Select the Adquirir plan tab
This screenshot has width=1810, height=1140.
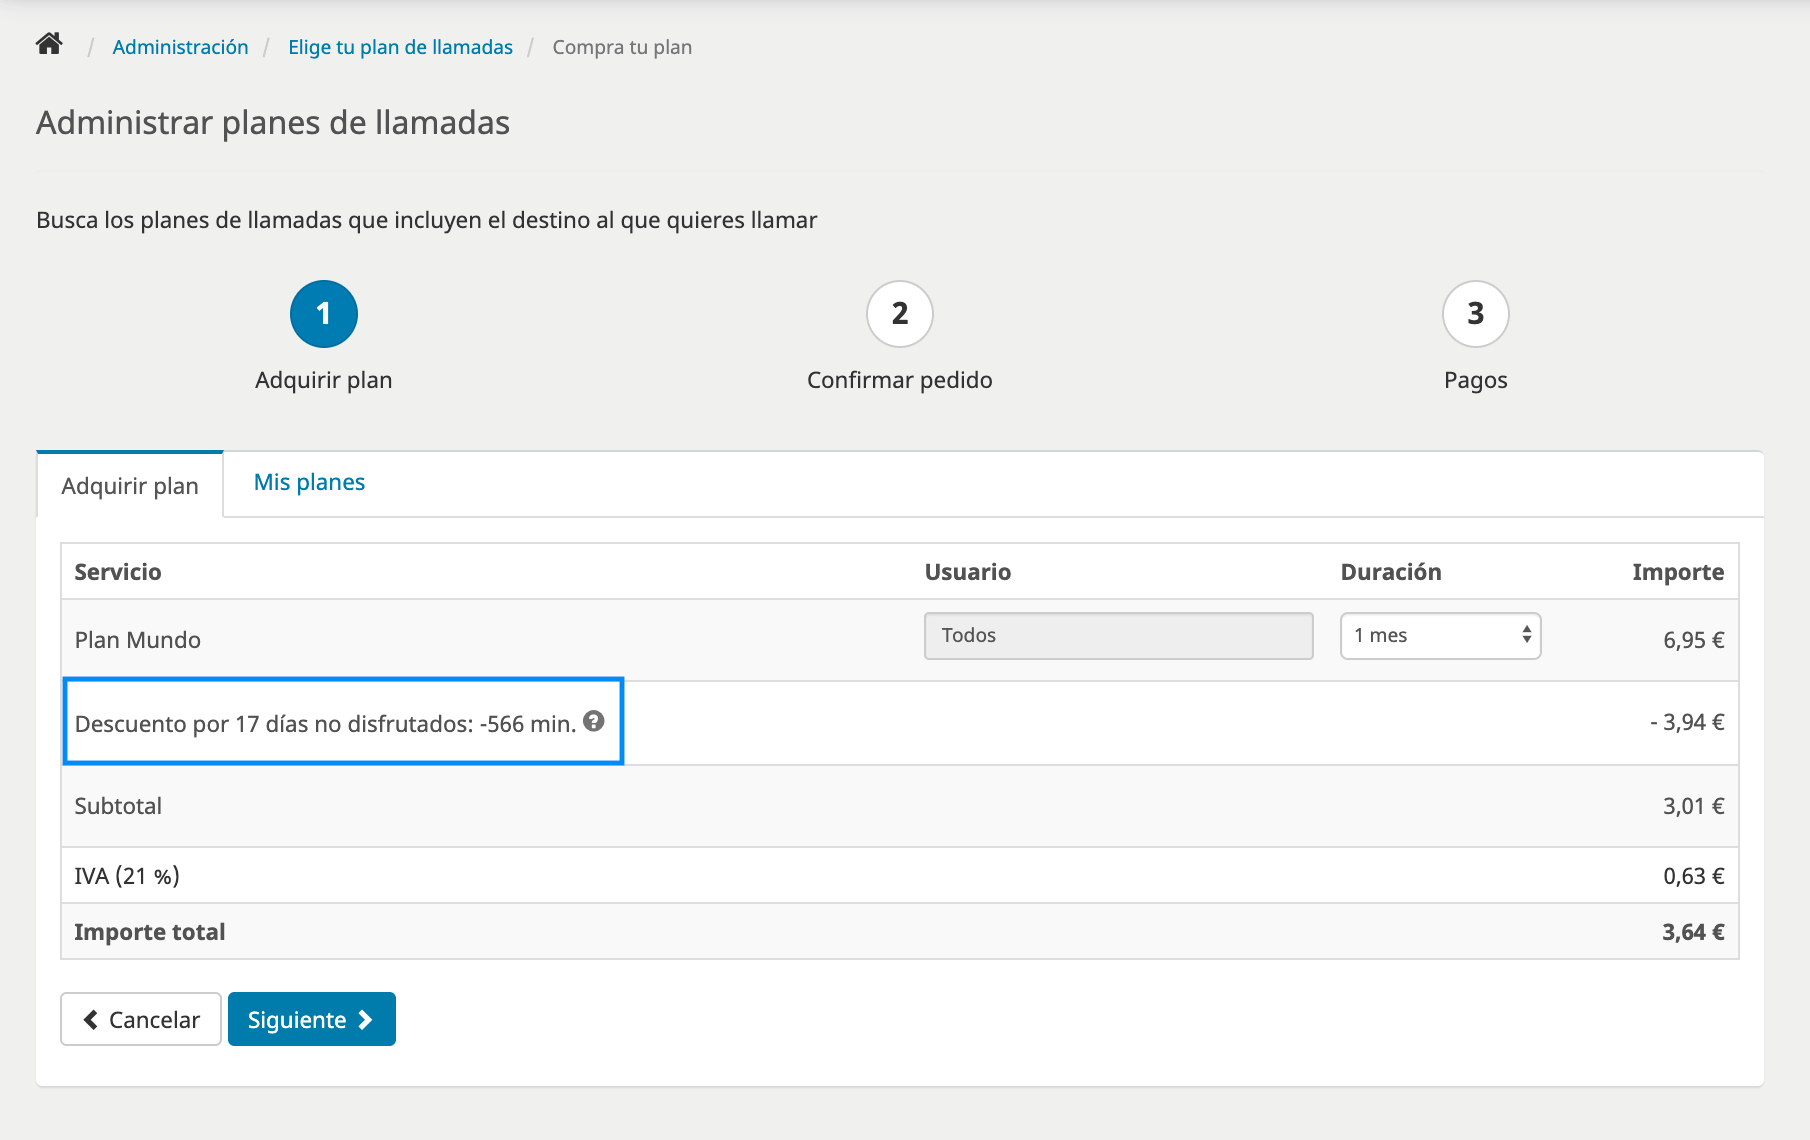point(130,486)
